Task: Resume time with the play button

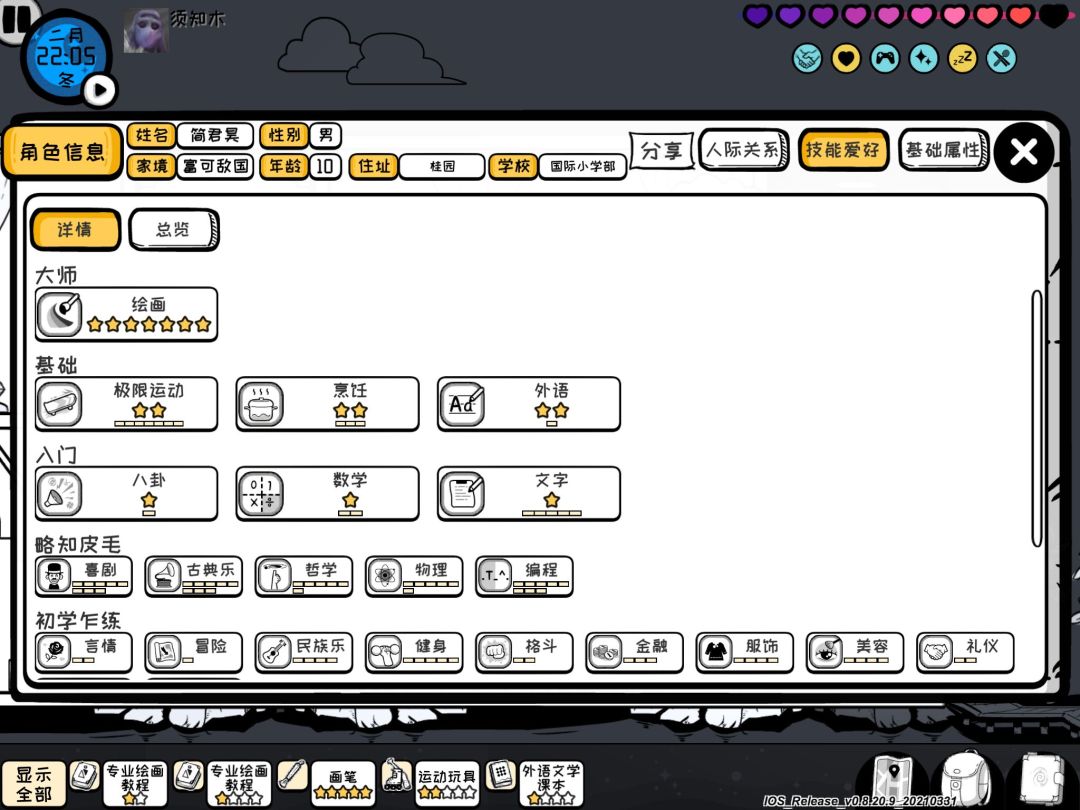Action: (x=101, y=90)
